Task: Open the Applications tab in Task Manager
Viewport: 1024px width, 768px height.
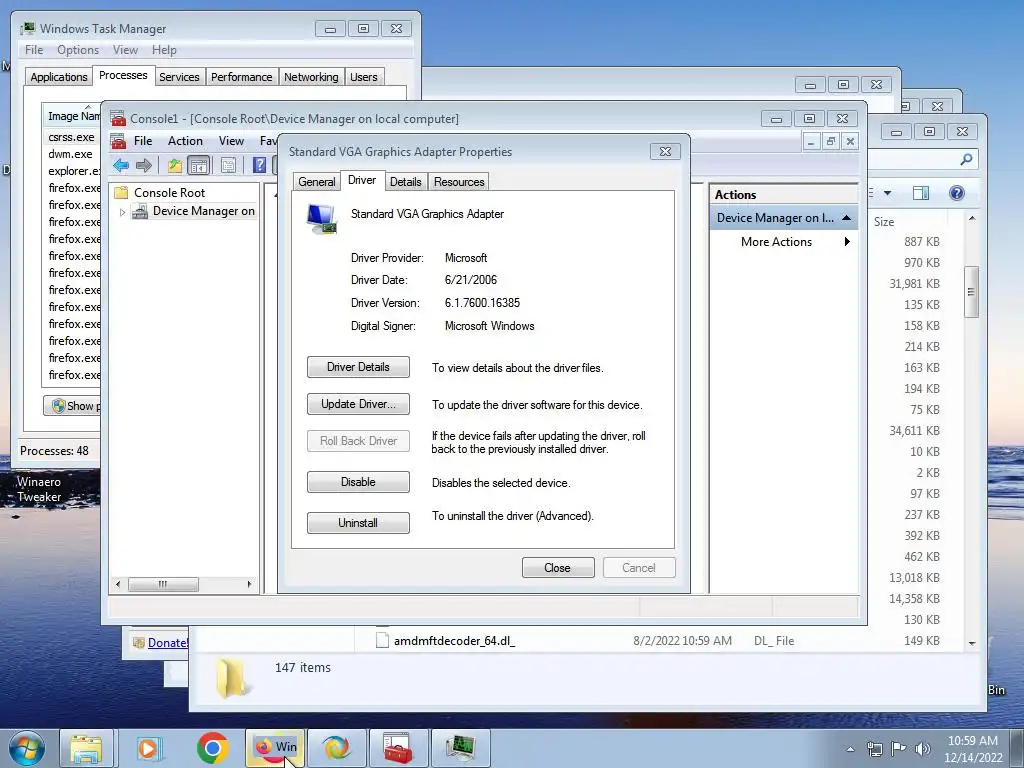Action: pyautogui.click(x=59, y=77)
